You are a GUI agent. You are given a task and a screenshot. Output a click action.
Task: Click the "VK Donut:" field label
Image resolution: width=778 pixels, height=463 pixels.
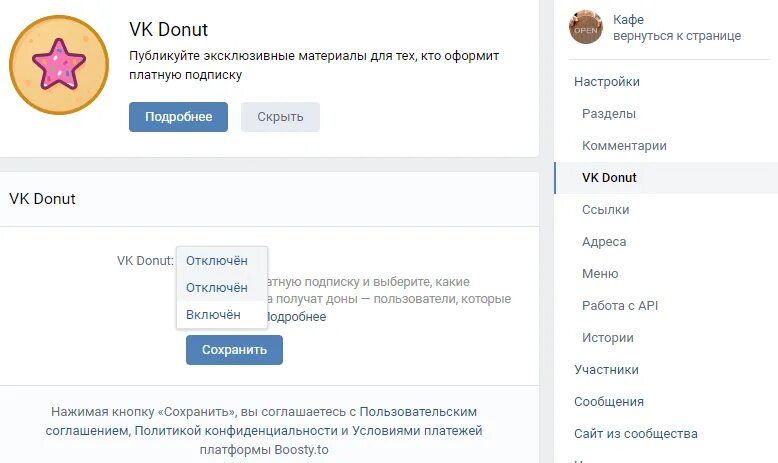145,261
